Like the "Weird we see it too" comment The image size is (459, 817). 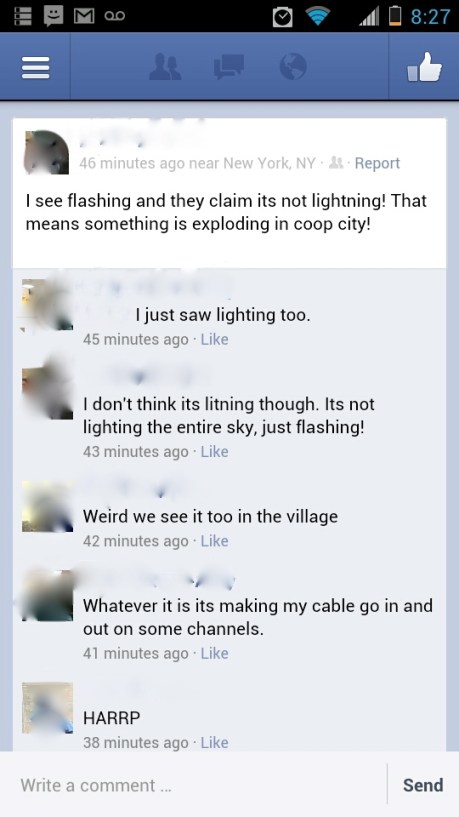(215, 541)
